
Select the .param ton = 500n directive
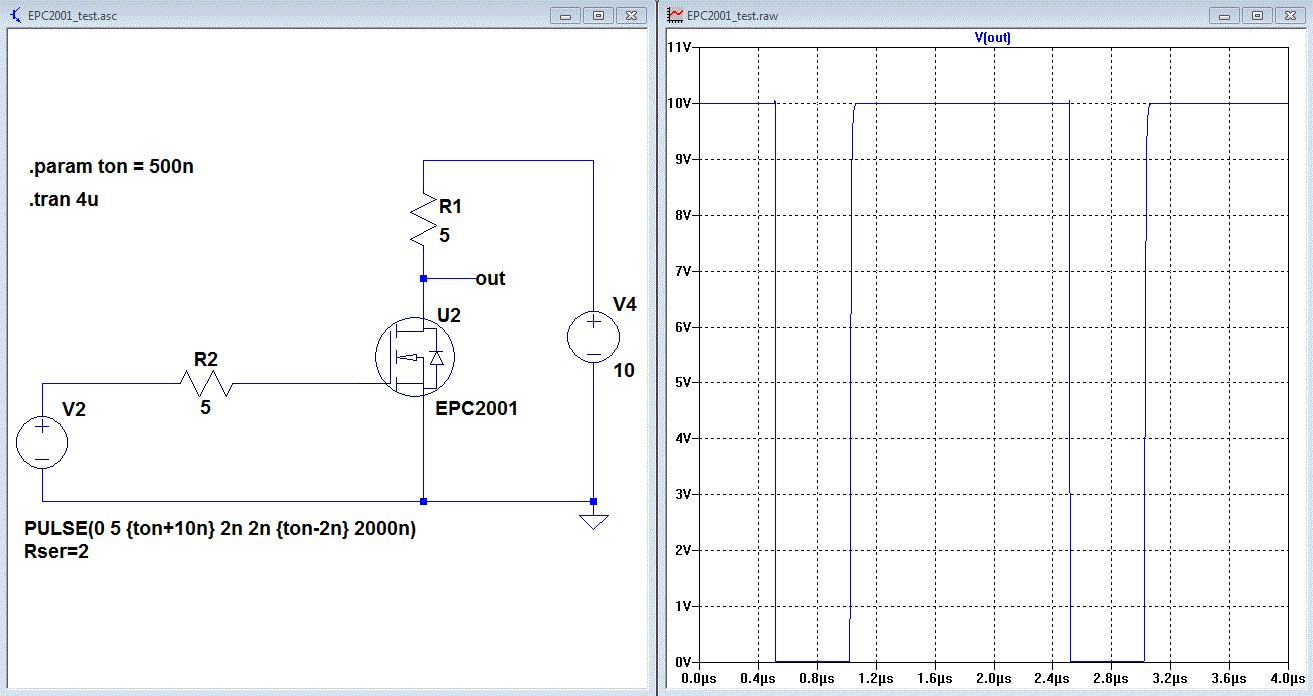[111, 167]
